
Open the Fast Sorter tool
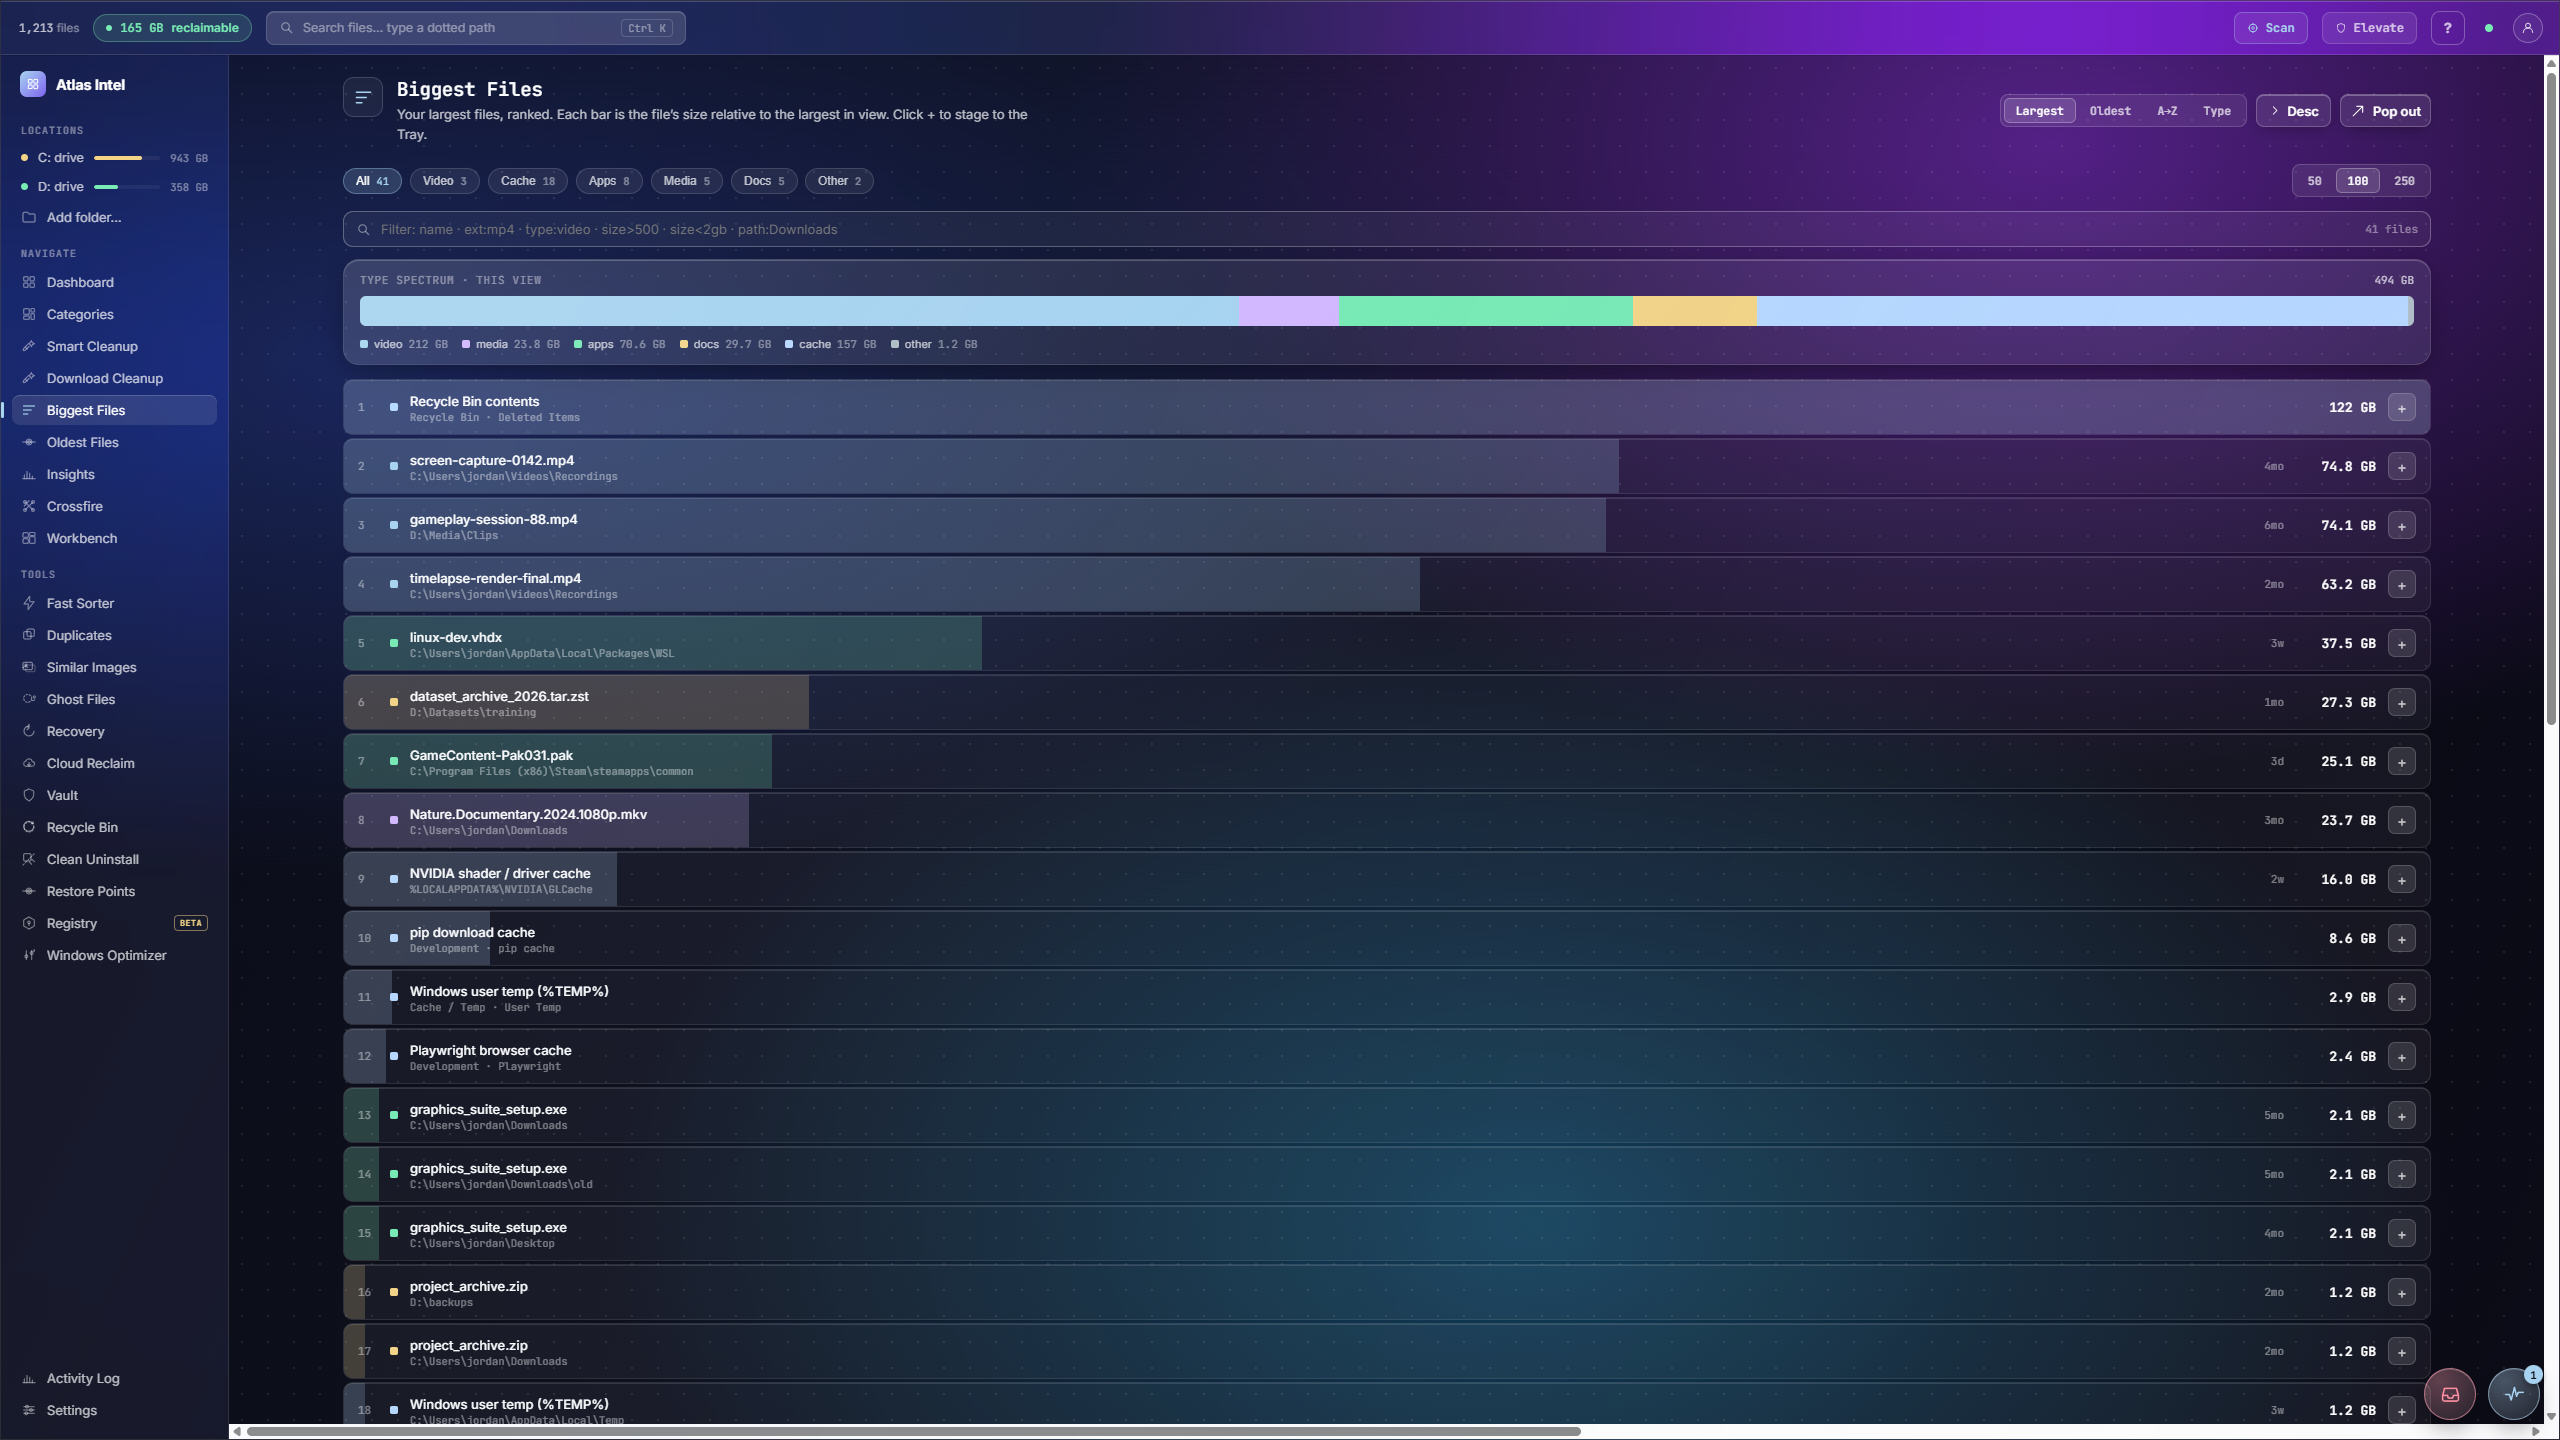pos(114,603)
